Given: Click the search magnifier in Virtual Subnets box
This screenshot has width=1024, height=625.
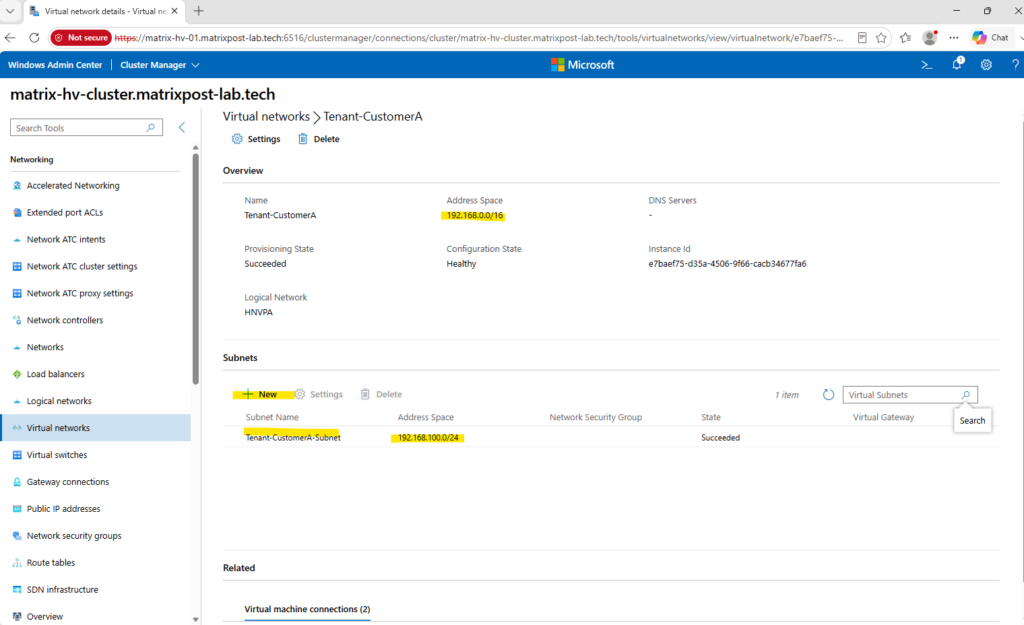Looking at the screenshot, I should tap(966, 394).
